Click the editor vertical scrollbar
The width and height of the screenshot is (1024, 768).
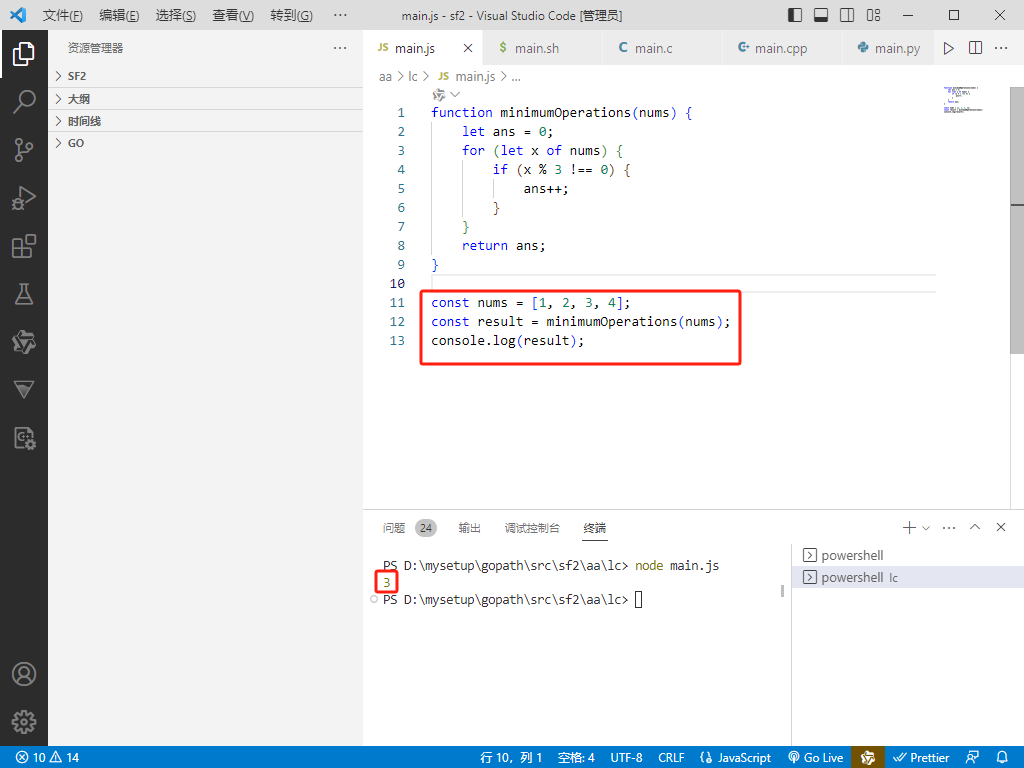[1017, 220]
